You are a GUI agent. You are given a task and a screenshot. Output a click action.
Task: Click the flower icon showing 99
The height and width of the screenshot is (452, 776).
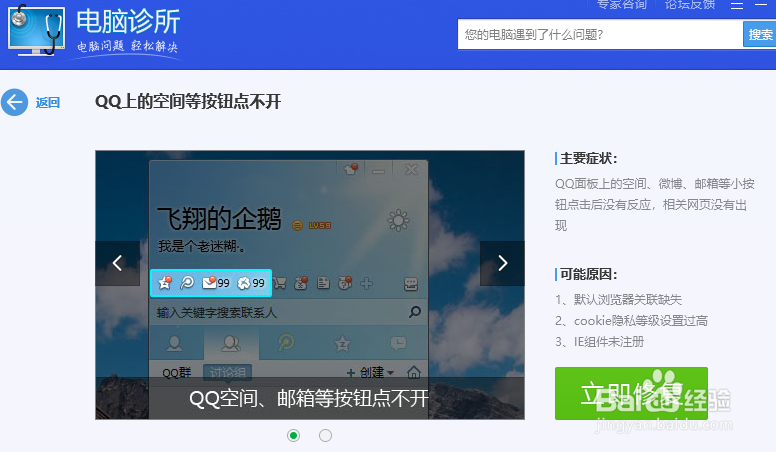[x=251, y=283]
